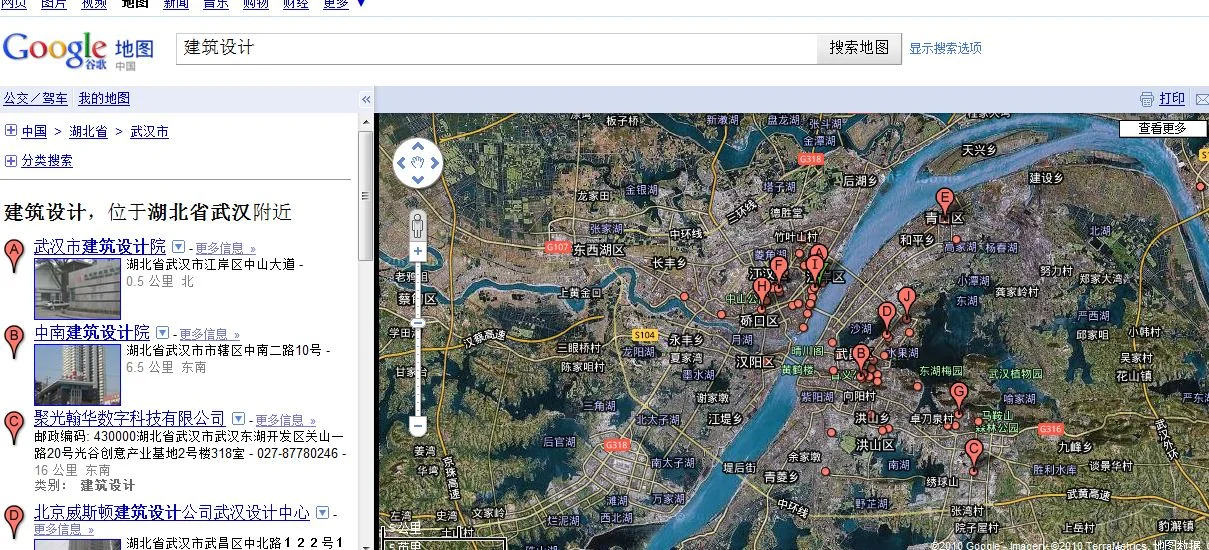Switch to the 音乐 tab
Image resolution: width=1209 pixels, height=550 pixels.
point(216,4)
